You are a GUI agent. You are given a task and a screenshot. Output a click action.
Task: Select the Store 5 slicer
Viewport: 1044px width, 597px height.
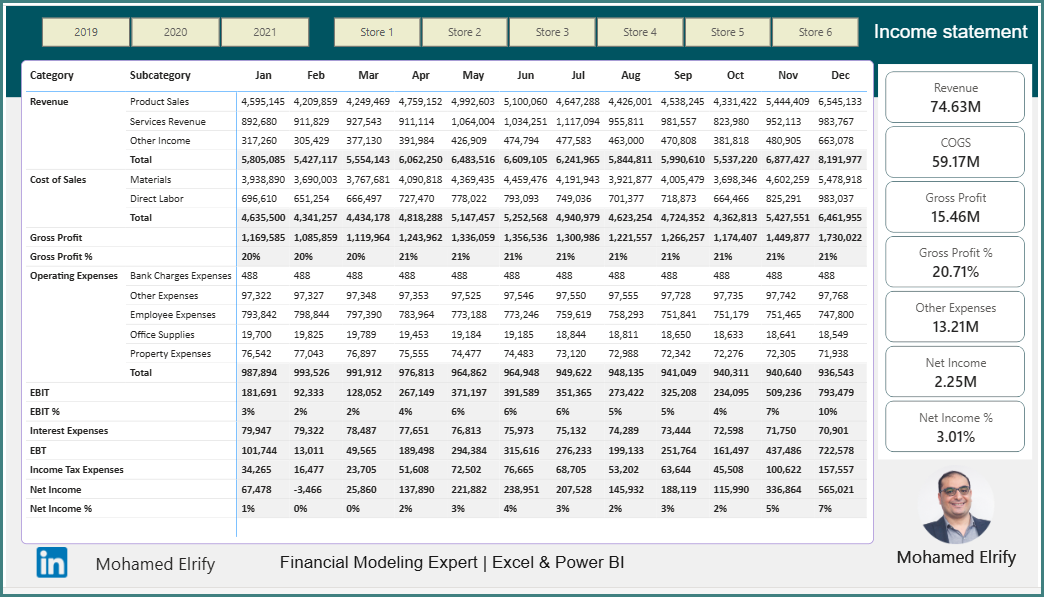[x=728, y=32]
